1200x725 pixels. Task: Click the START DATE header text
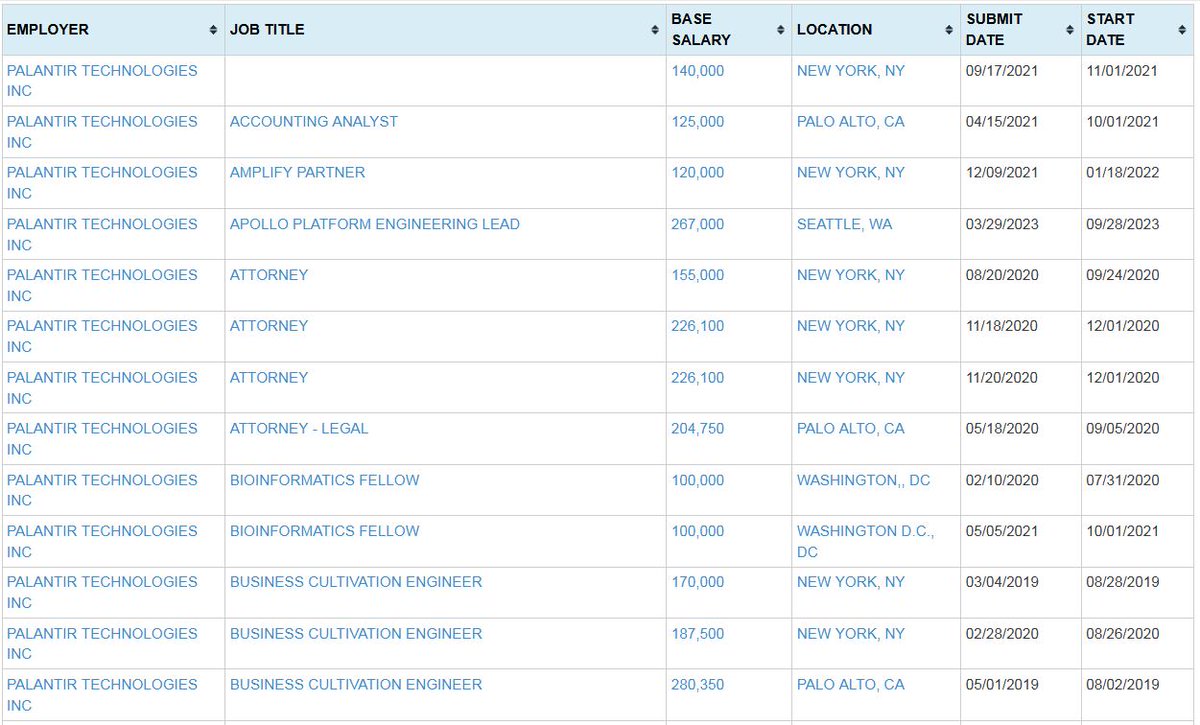click(x=1110, y=30)
